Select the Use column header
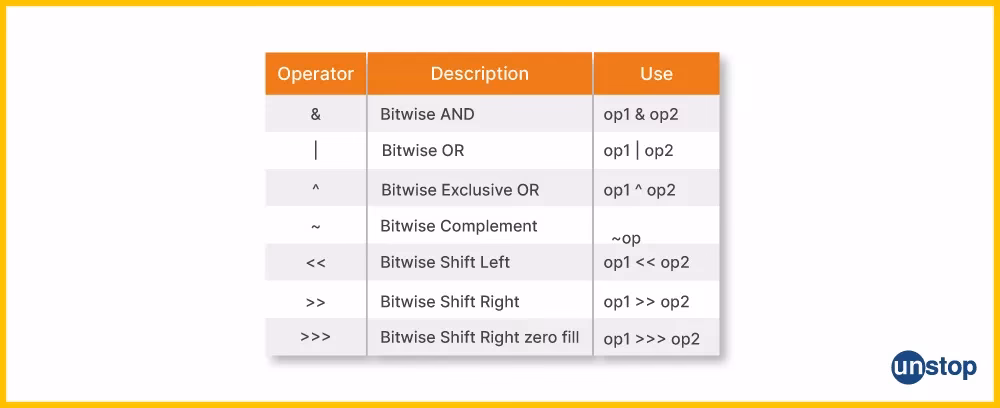1000x408 pixels. [x=656, y=74]
